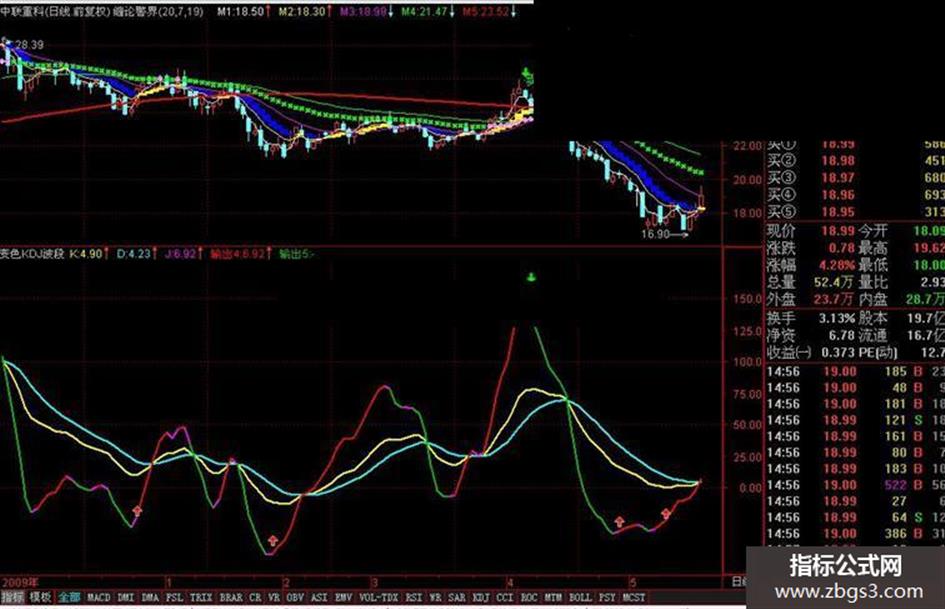Click the trade tick with volume 386
This screenshot has width=945, height=609.
click(x=895, y=534)
